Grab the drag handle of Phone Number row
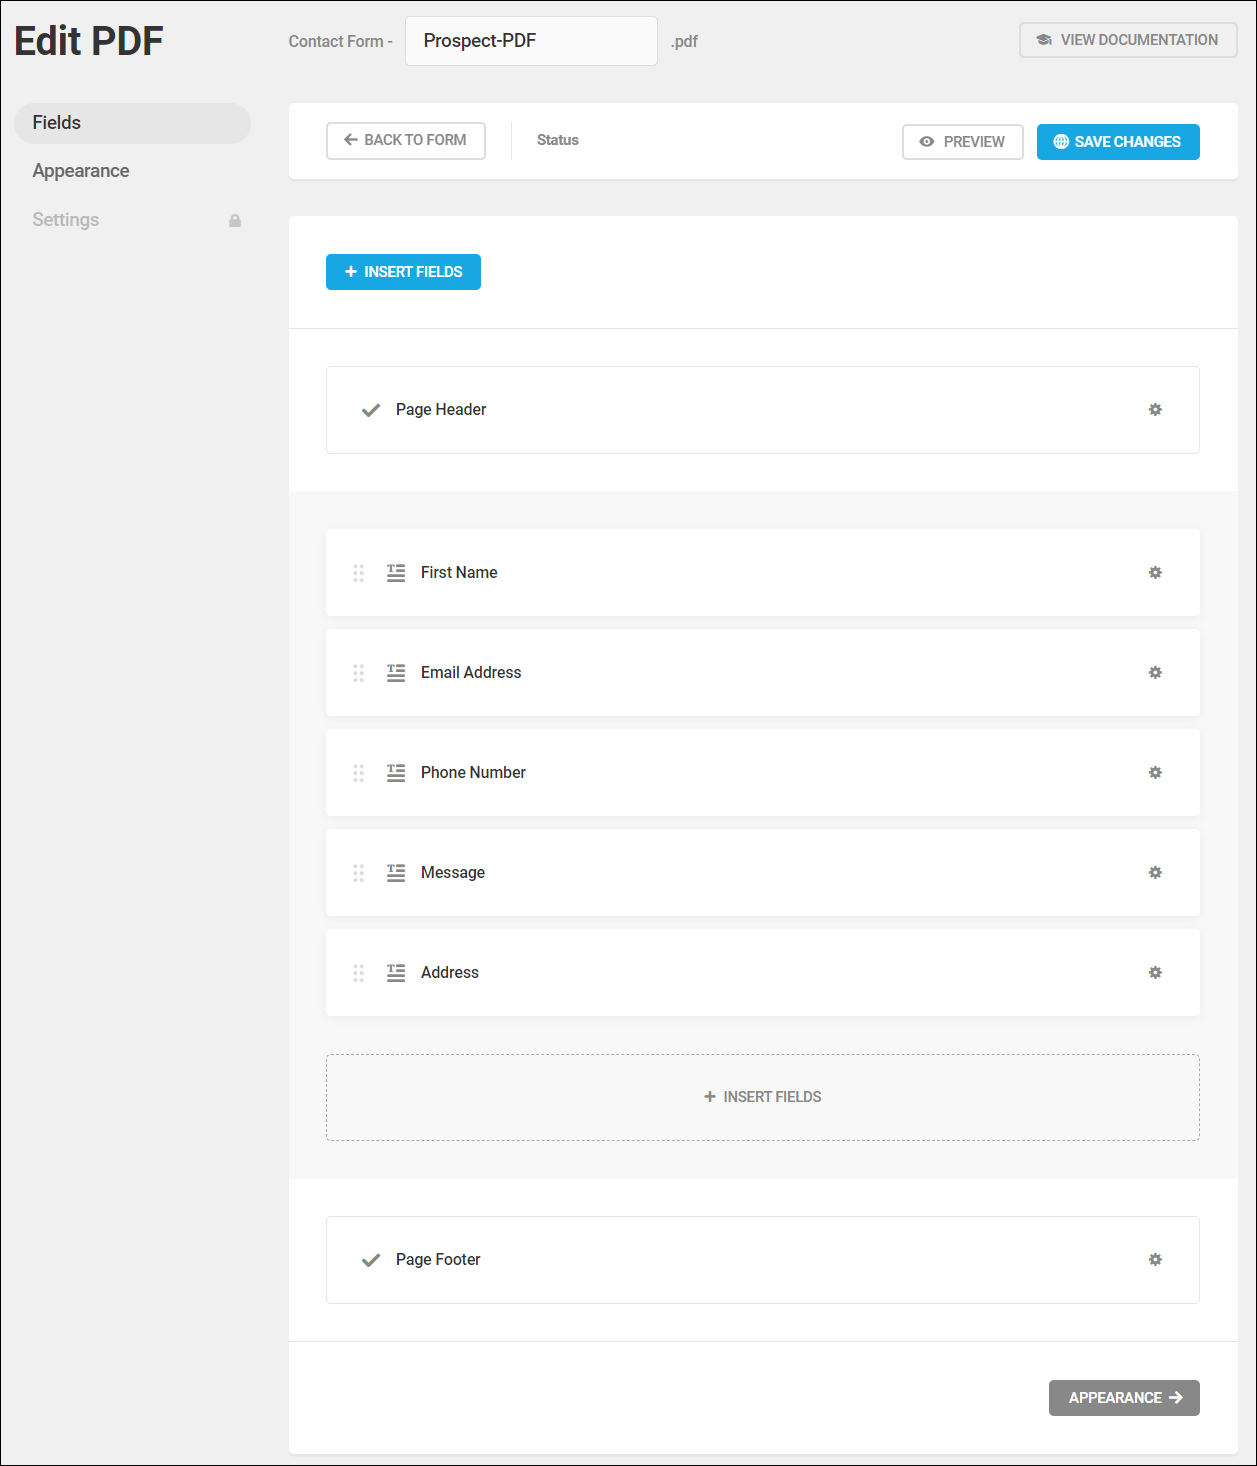 pyautogui.click(x=358, y=773)
